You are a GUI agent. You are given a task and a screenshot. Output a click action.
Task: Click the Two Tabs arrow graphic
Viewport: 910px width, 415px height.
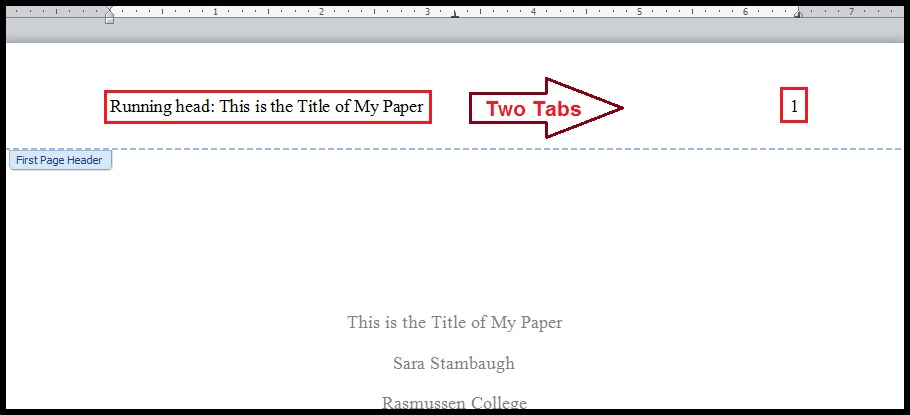point(546,108)
